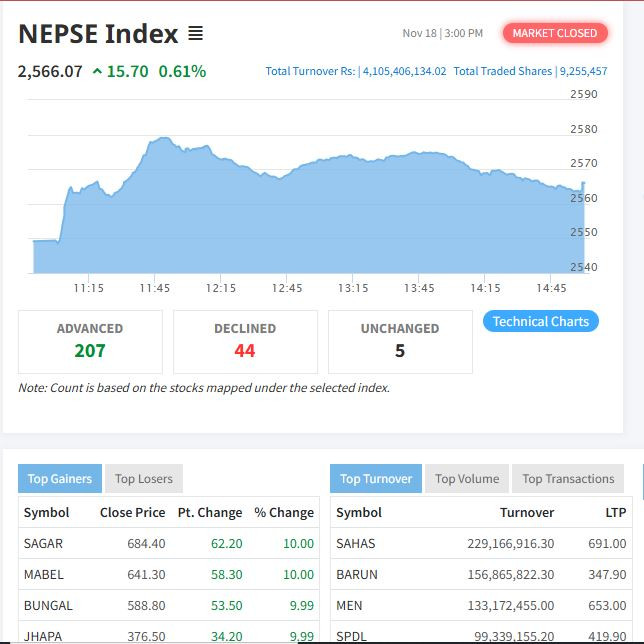The width and height of the screenshot is (644, 644).
Task: Click the Unchanged 5 count box
Action: coord(400,341)
